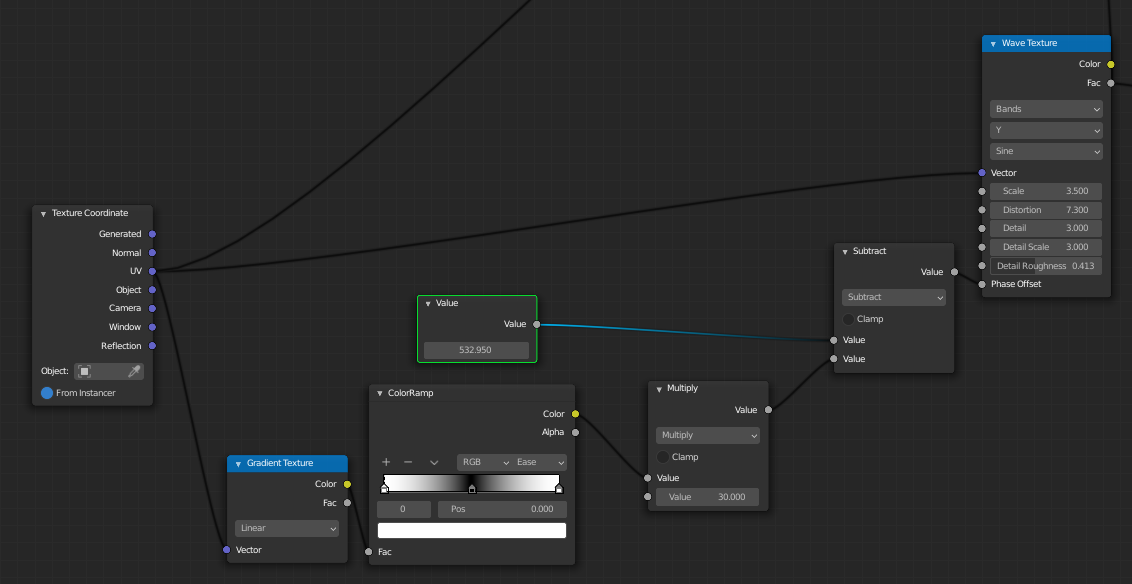Screen dimensions: 1132x584
Task: Open the ColorRamp tools chevron menu
Action: (434, 462)
